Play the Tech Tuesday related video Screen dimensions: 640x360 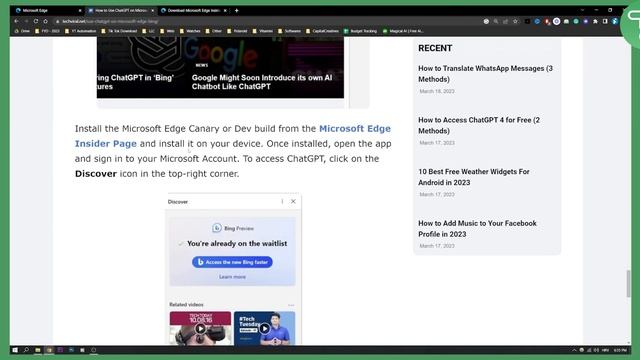coord(264,328)
